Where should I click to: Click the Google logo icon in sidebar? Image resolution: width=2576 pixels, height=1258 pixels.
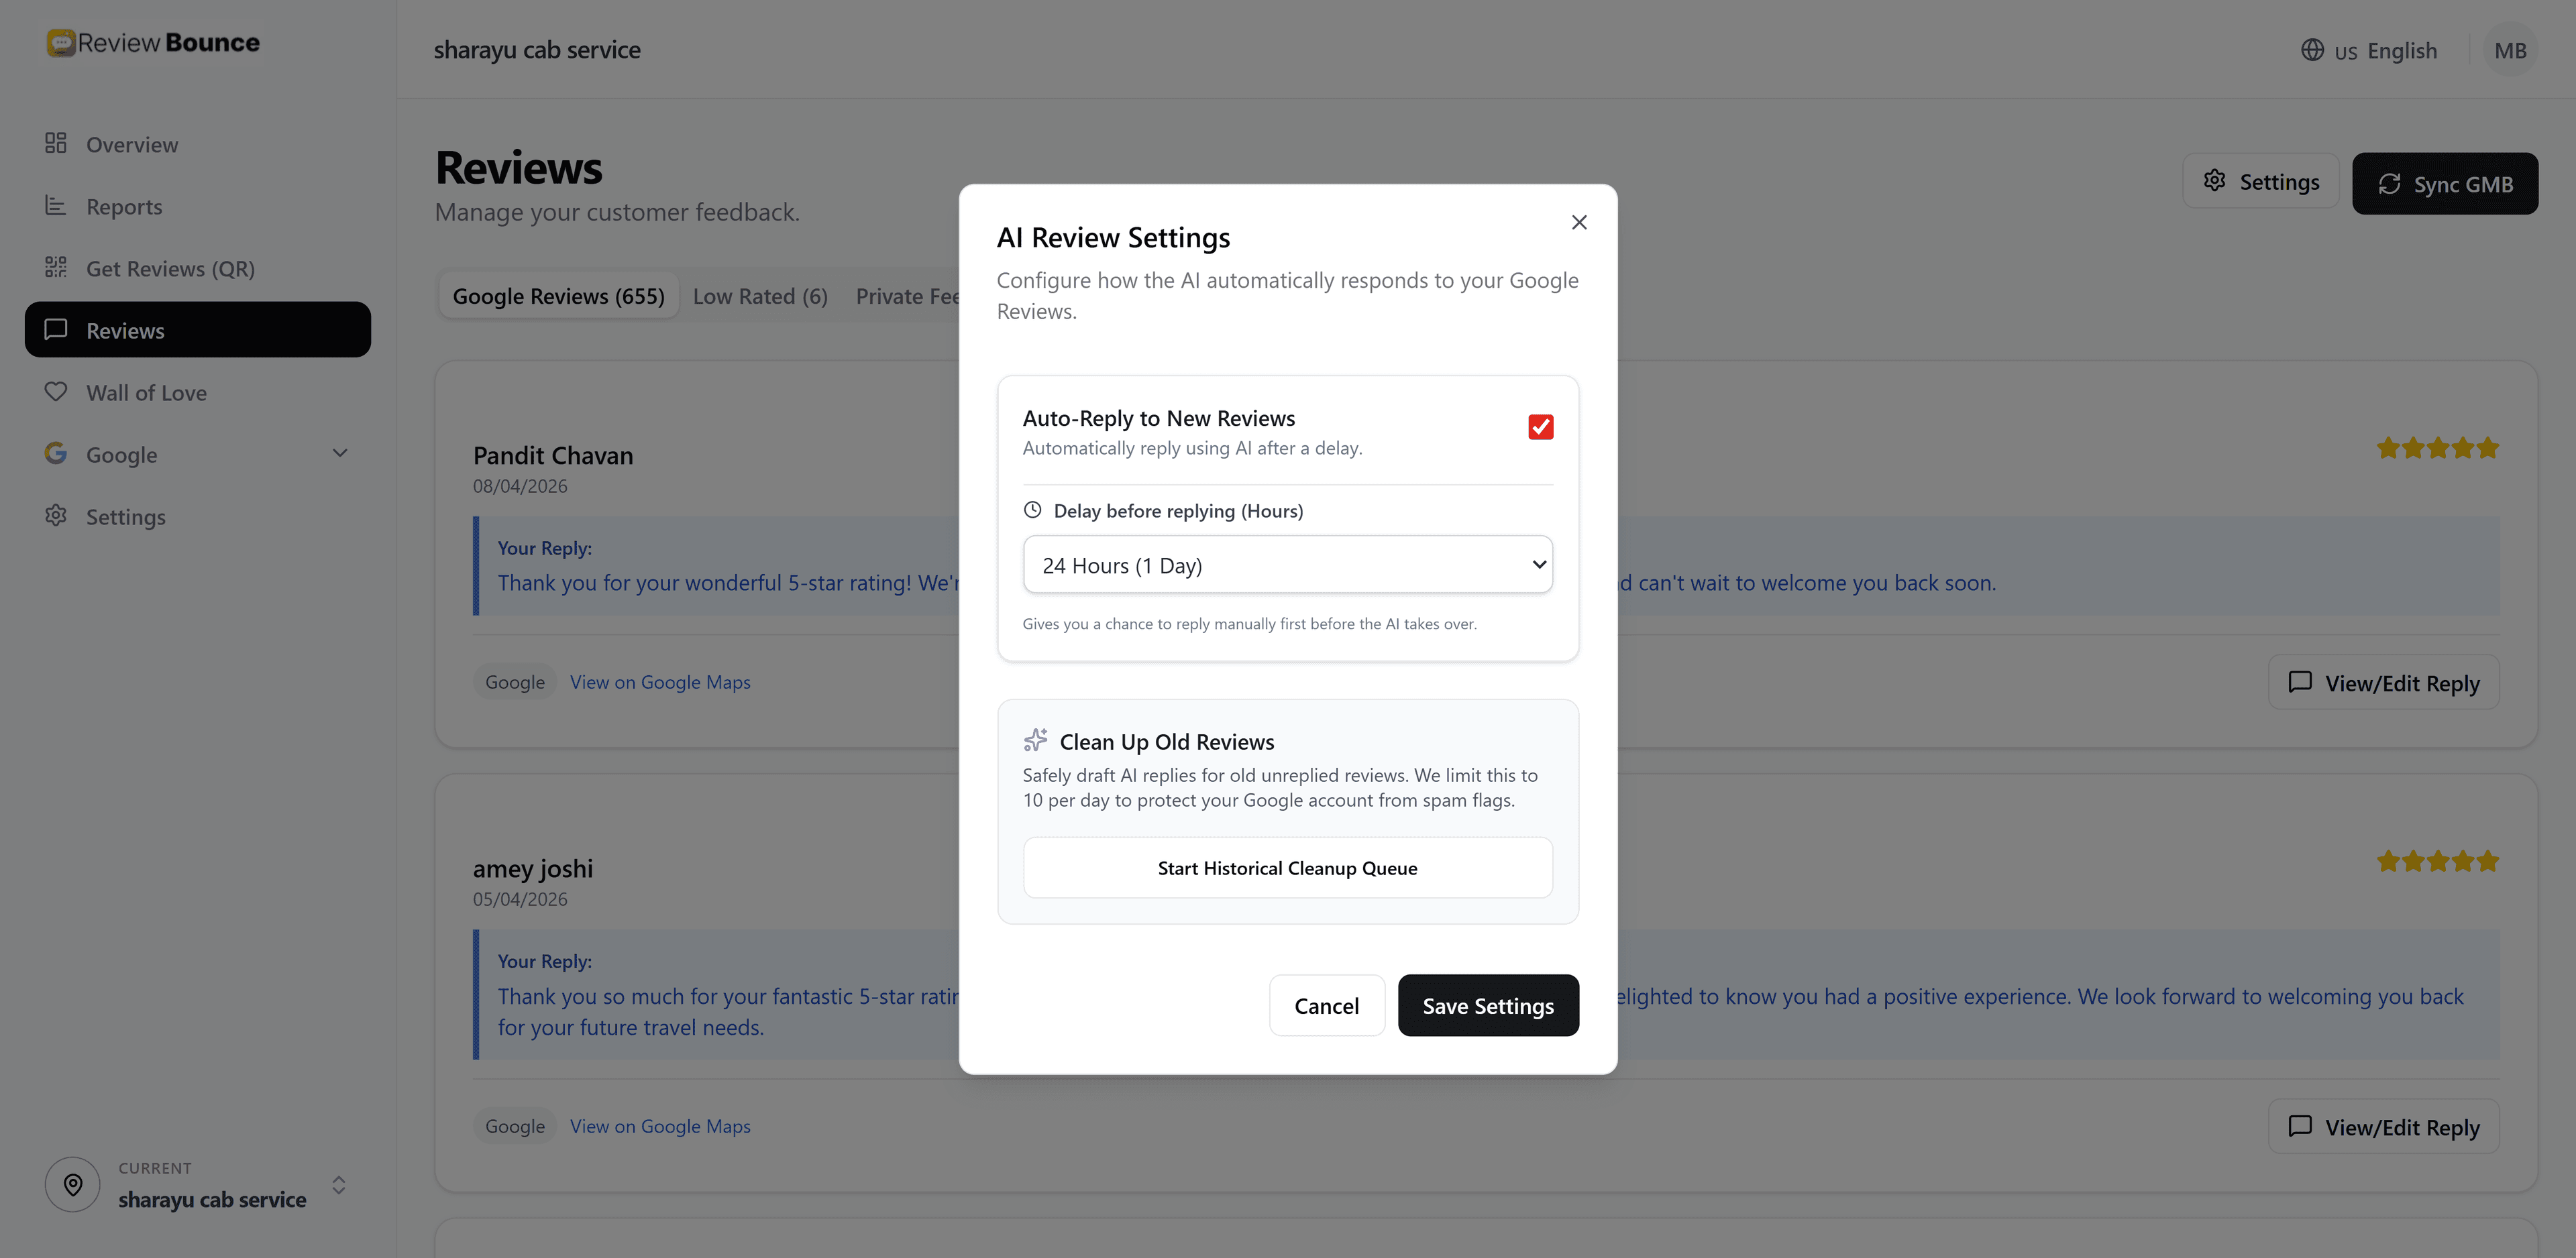pos(56,453)
